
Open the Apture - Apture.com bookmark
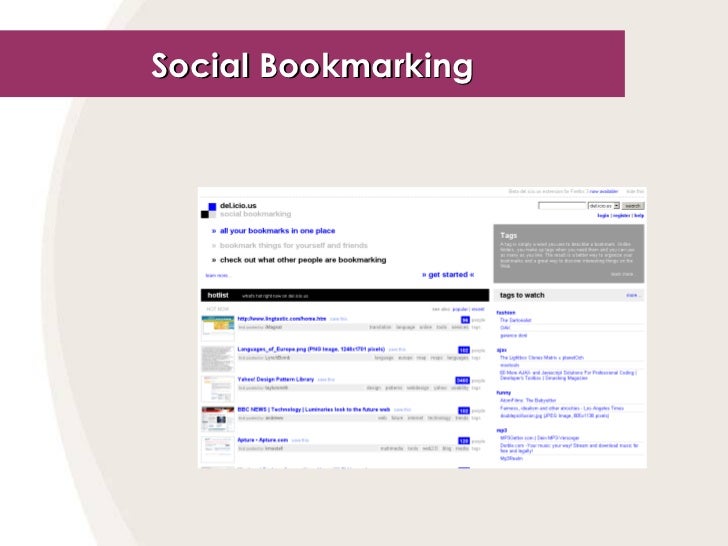point(262,440)
